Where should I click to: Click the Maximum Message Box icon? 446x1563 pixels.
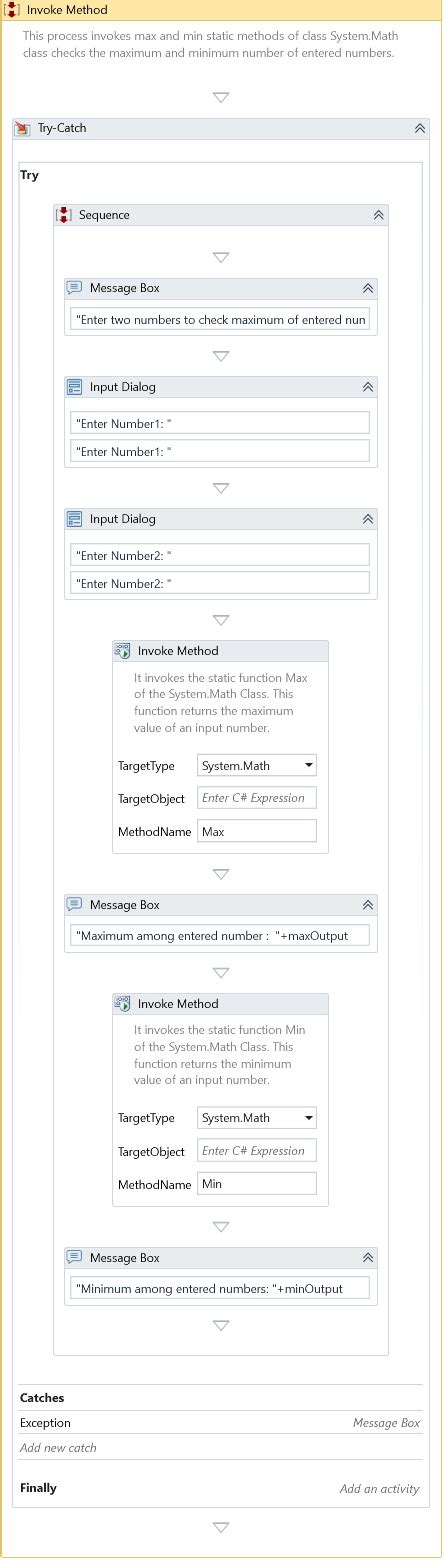click(75, 905)
